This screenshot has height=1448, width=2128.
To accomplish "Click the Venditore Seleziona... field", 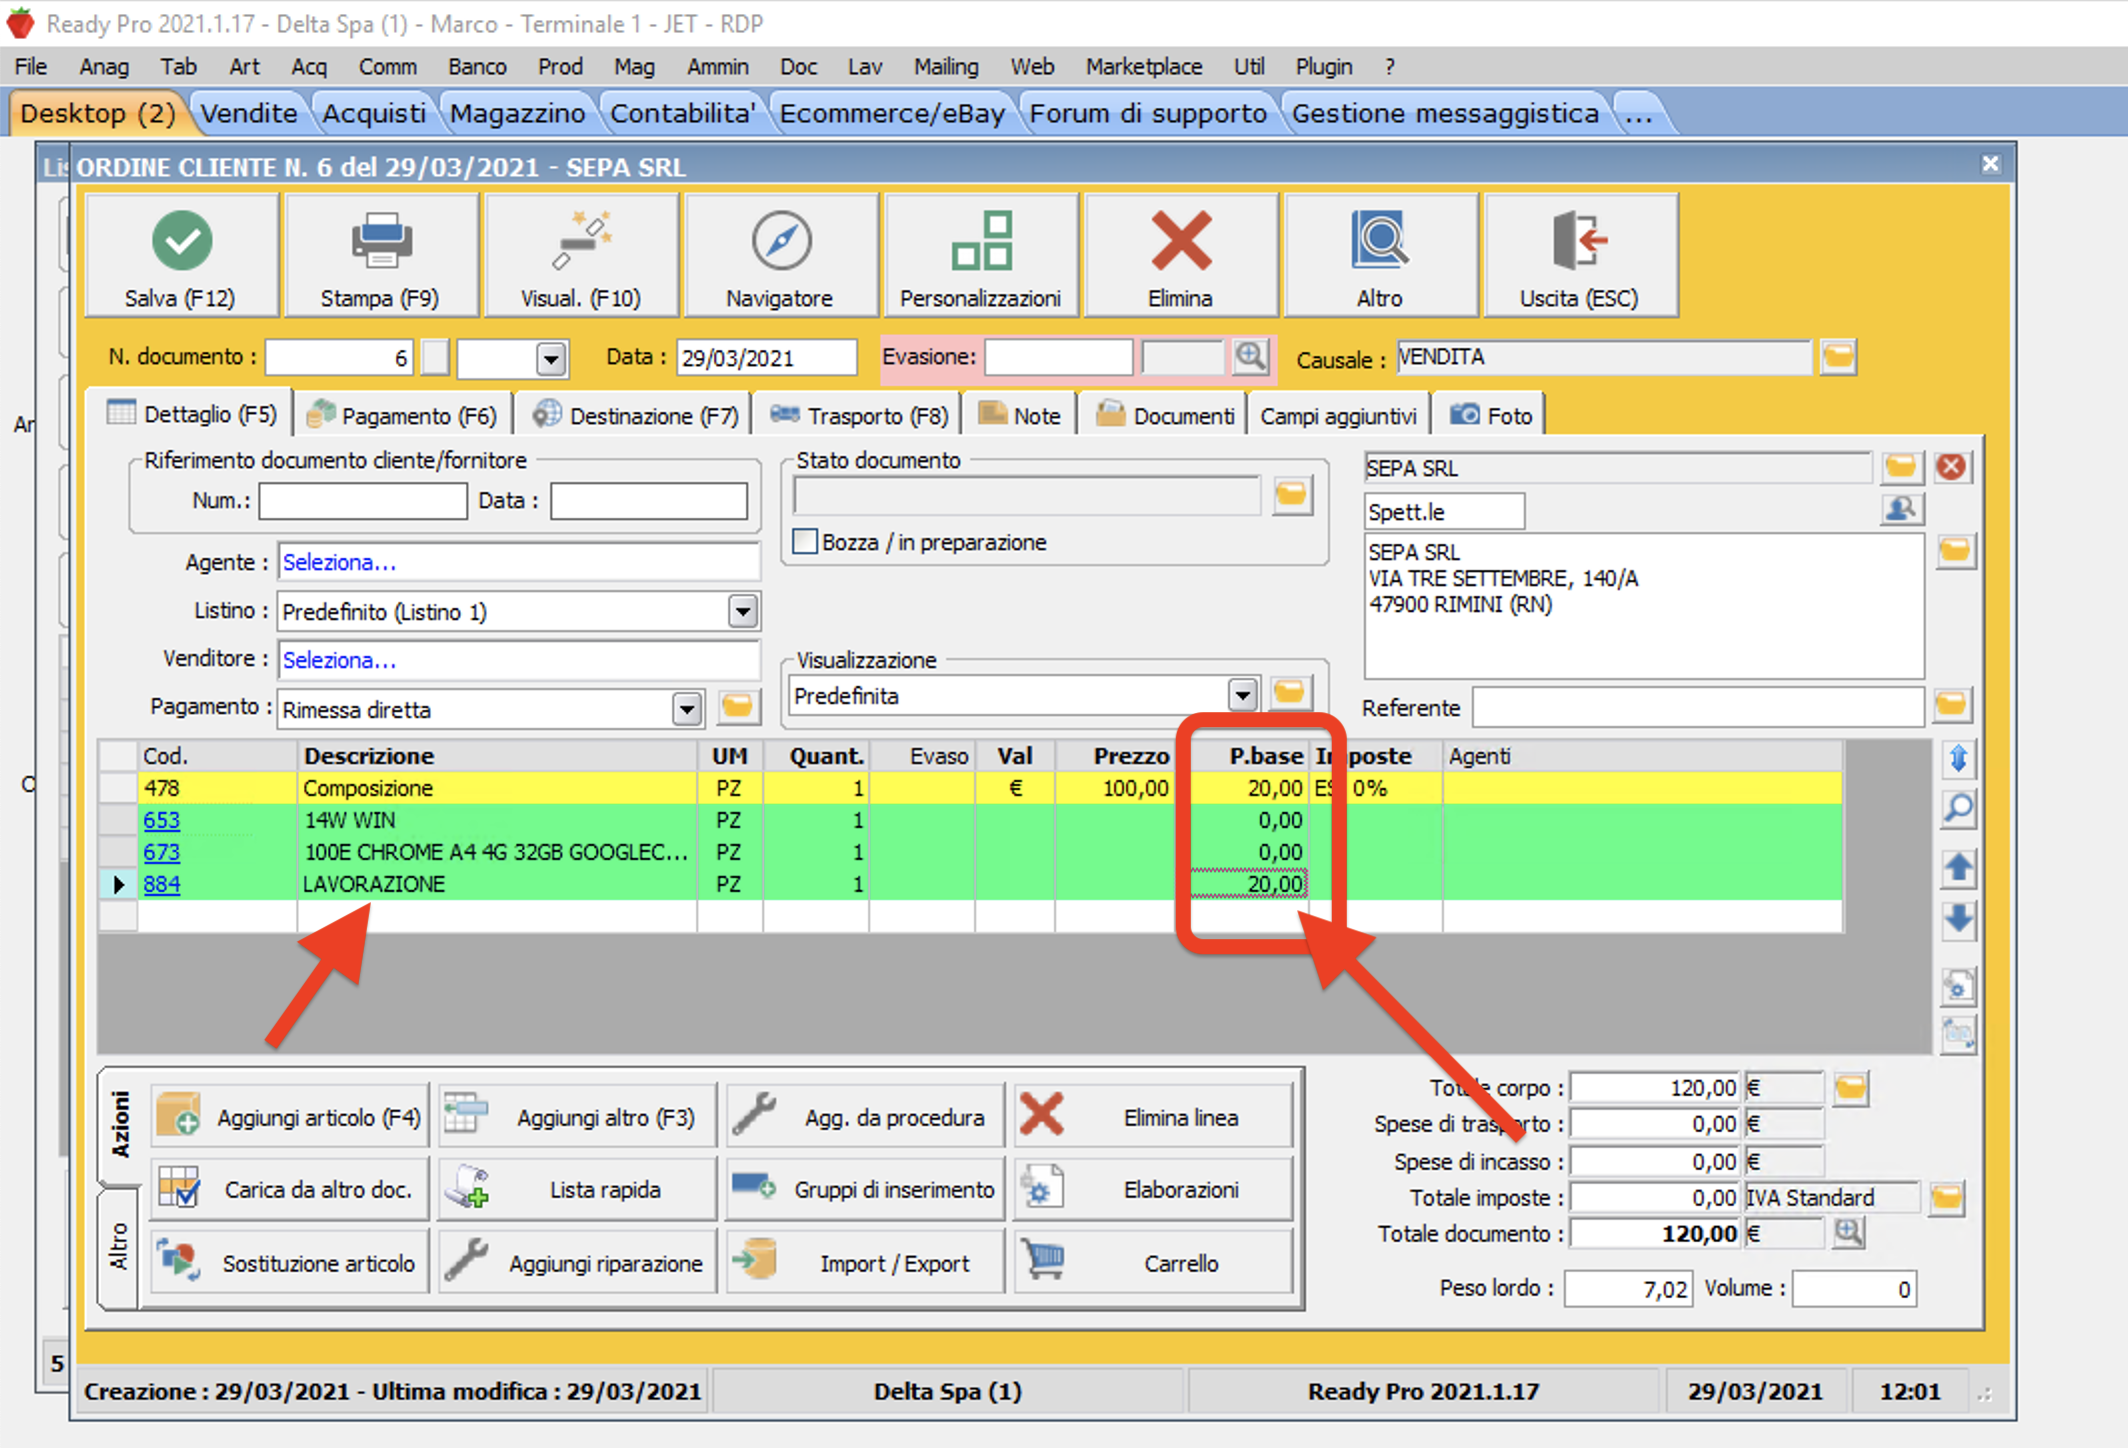I will (518, 660).
